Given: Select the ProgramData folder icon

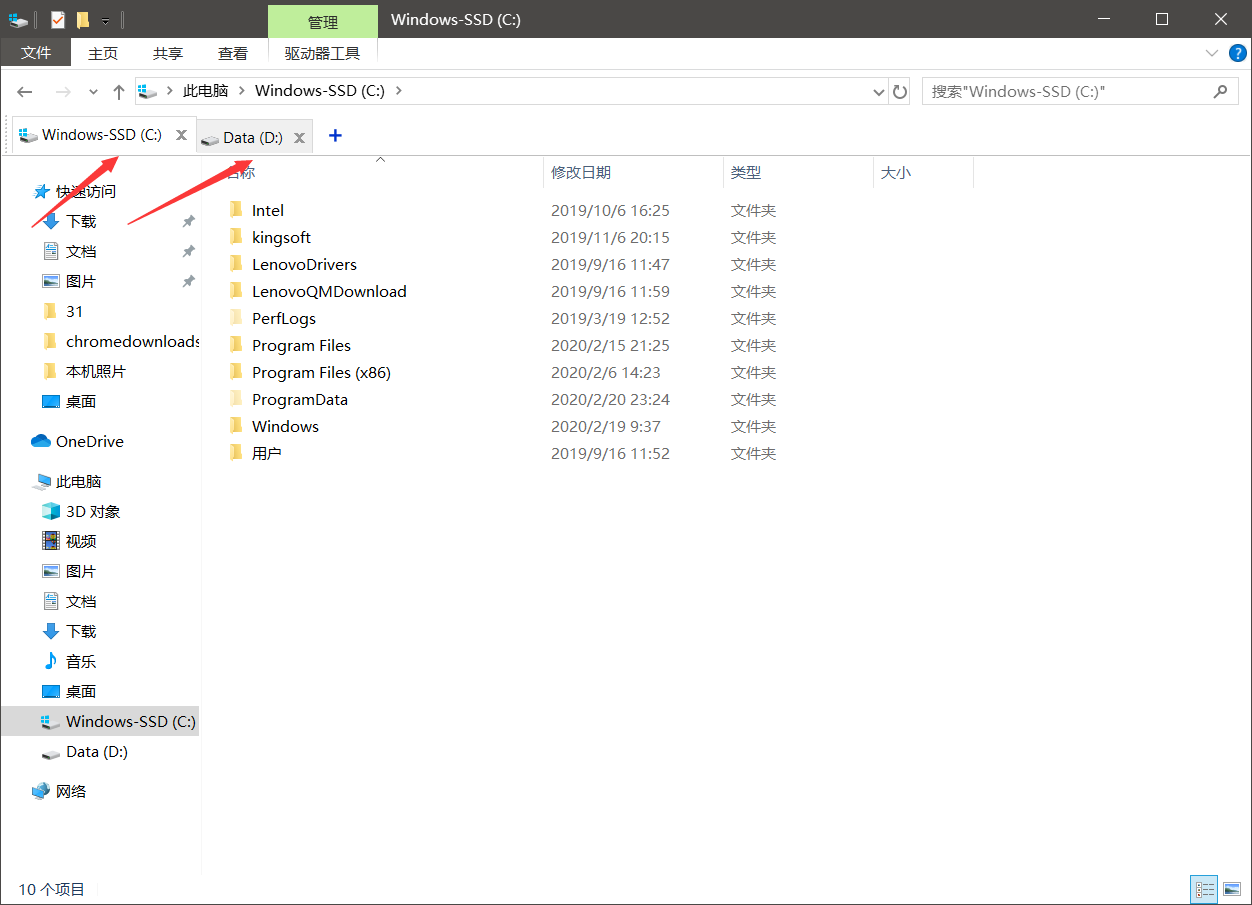Looking at the screenshot, I should pos(236,399).
